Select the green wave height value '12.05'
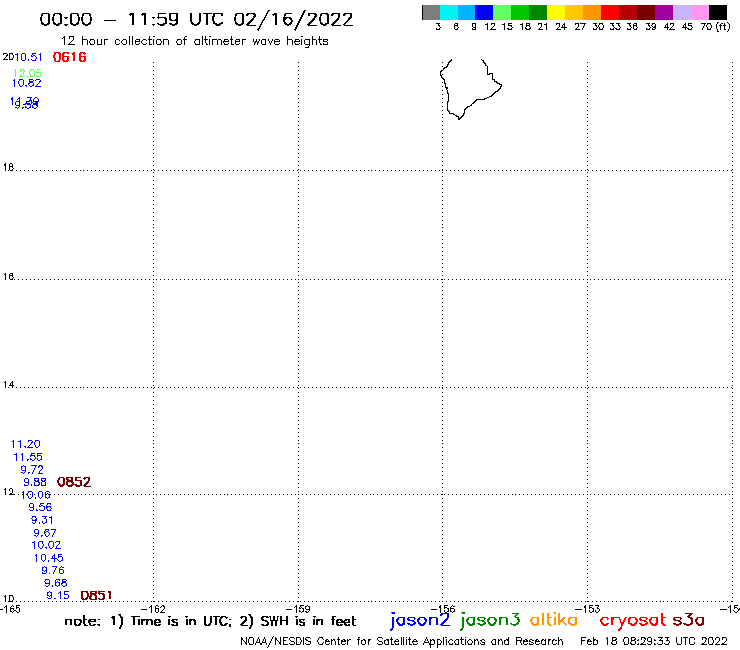740x650 pixels. coord(27,73)
